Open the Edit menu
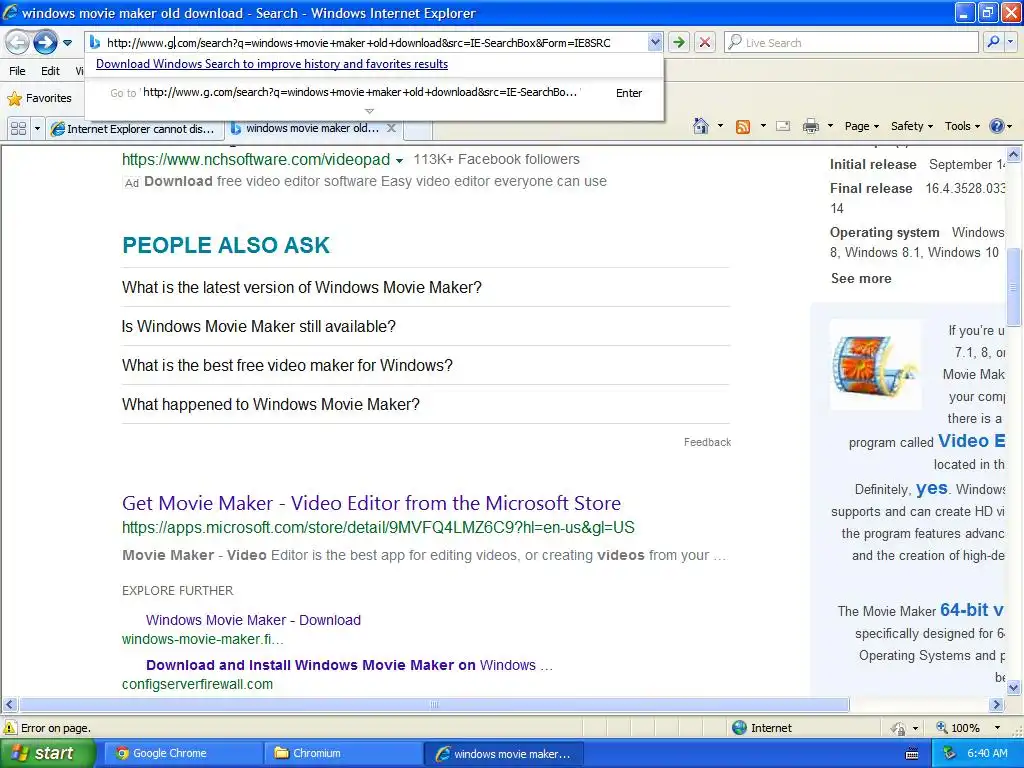 pyautogui.click(x=50, y=71)
